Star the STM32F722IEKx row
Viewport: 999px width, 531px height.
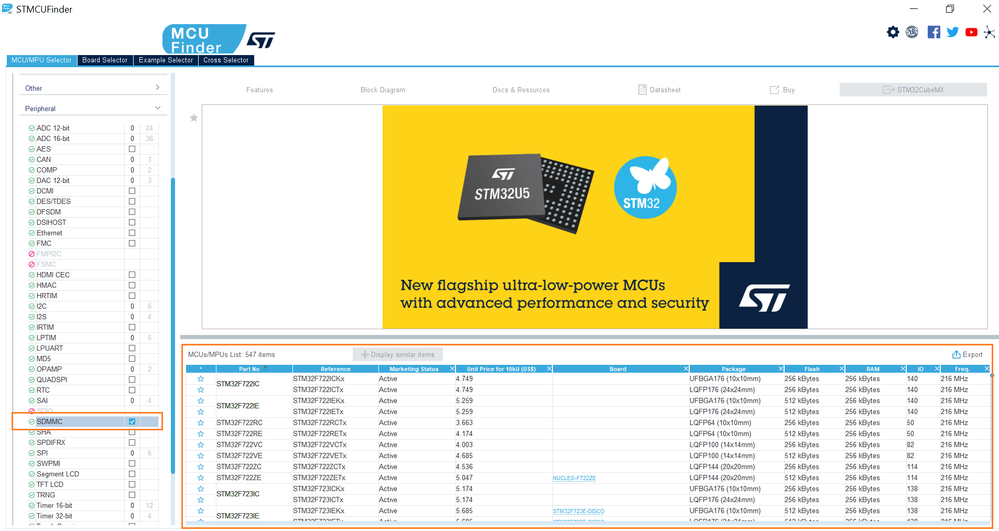pyautogui.click(x=201, y=401)
